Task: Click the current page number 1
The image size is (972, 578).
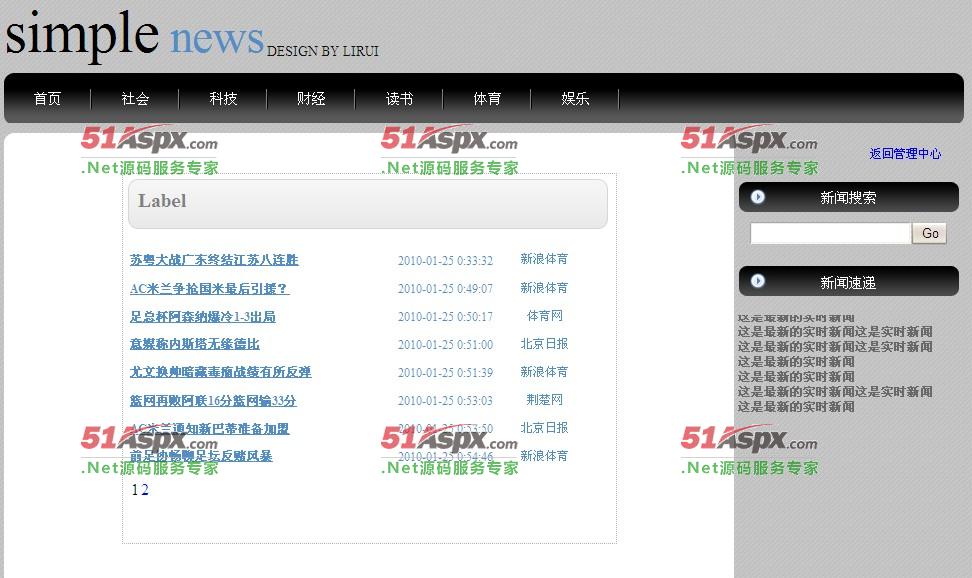Action: click(135, 490)
